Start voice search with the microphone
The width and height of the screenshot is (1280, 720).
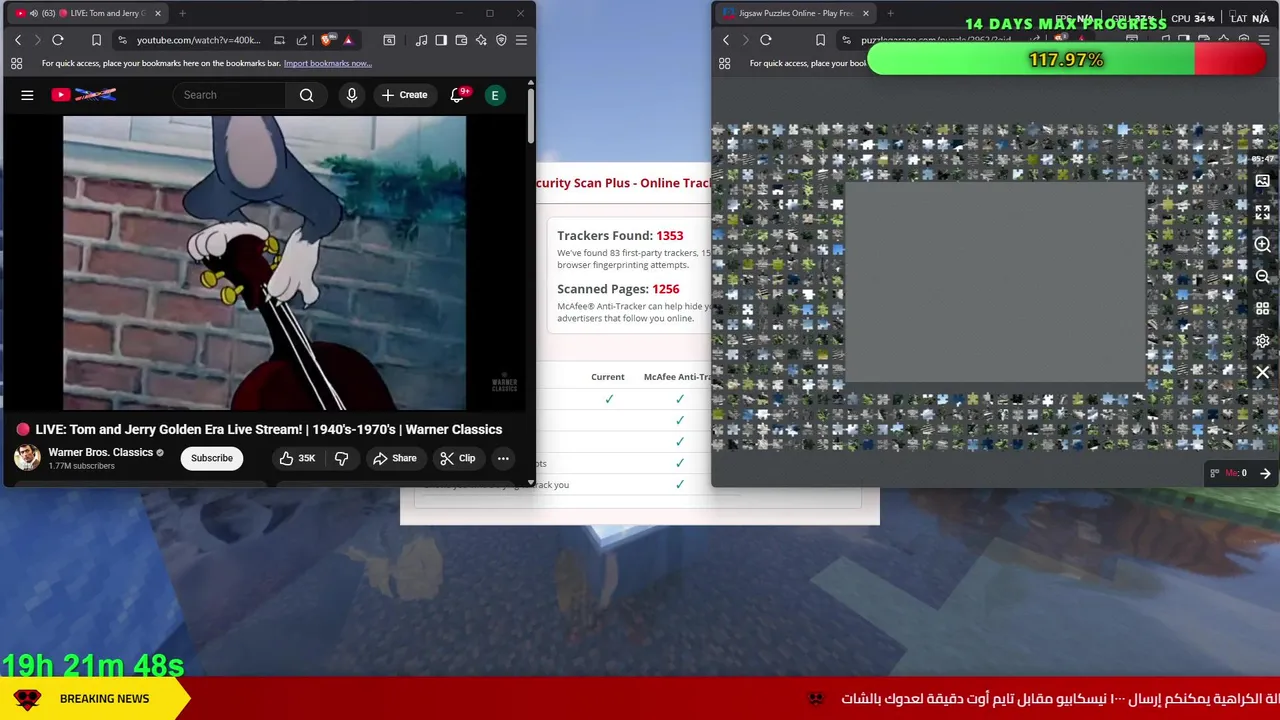coord(351,95)
